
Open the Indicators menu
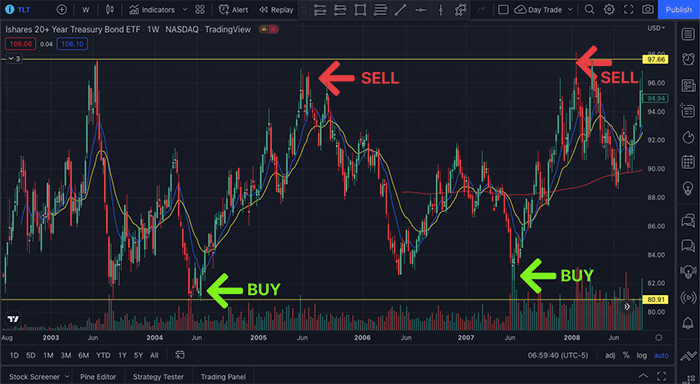152,9
